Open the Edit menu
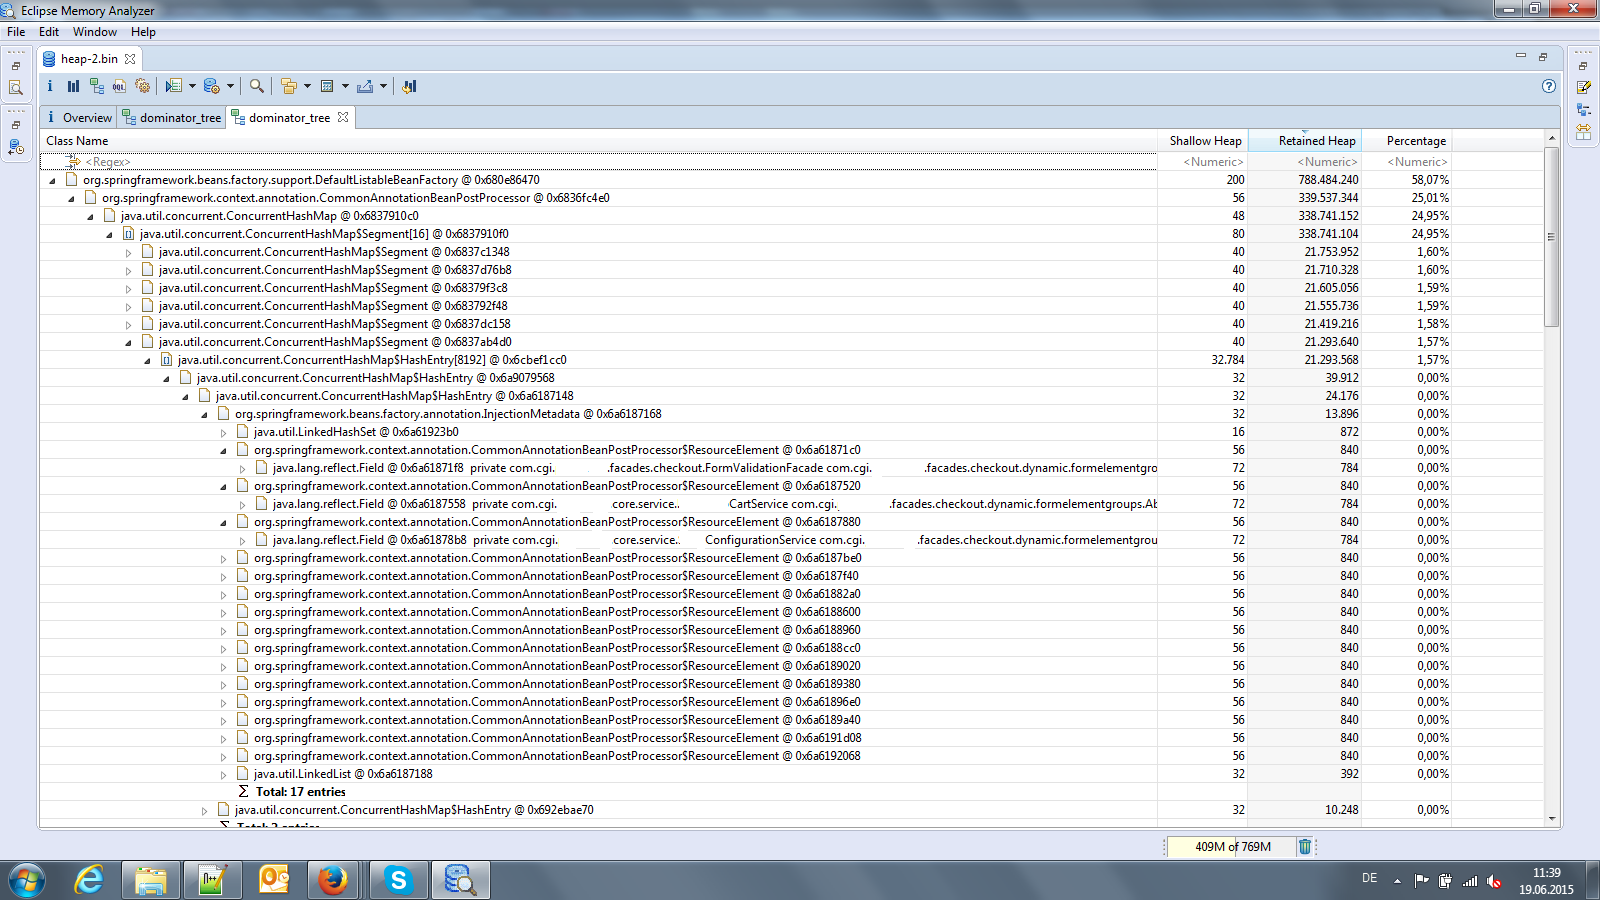The width and height of the screenshot is (1604, 906). 49,32
